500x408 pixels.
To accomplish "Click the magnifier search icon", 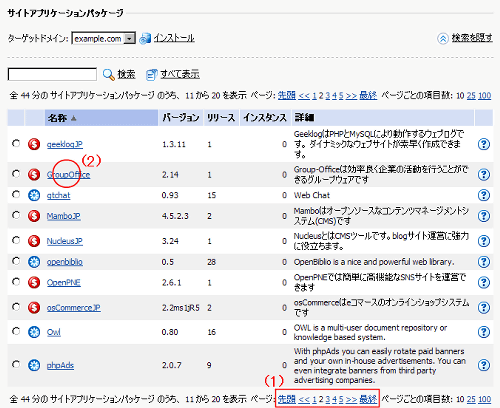I will pyautogui.click(x=108, y=75).
